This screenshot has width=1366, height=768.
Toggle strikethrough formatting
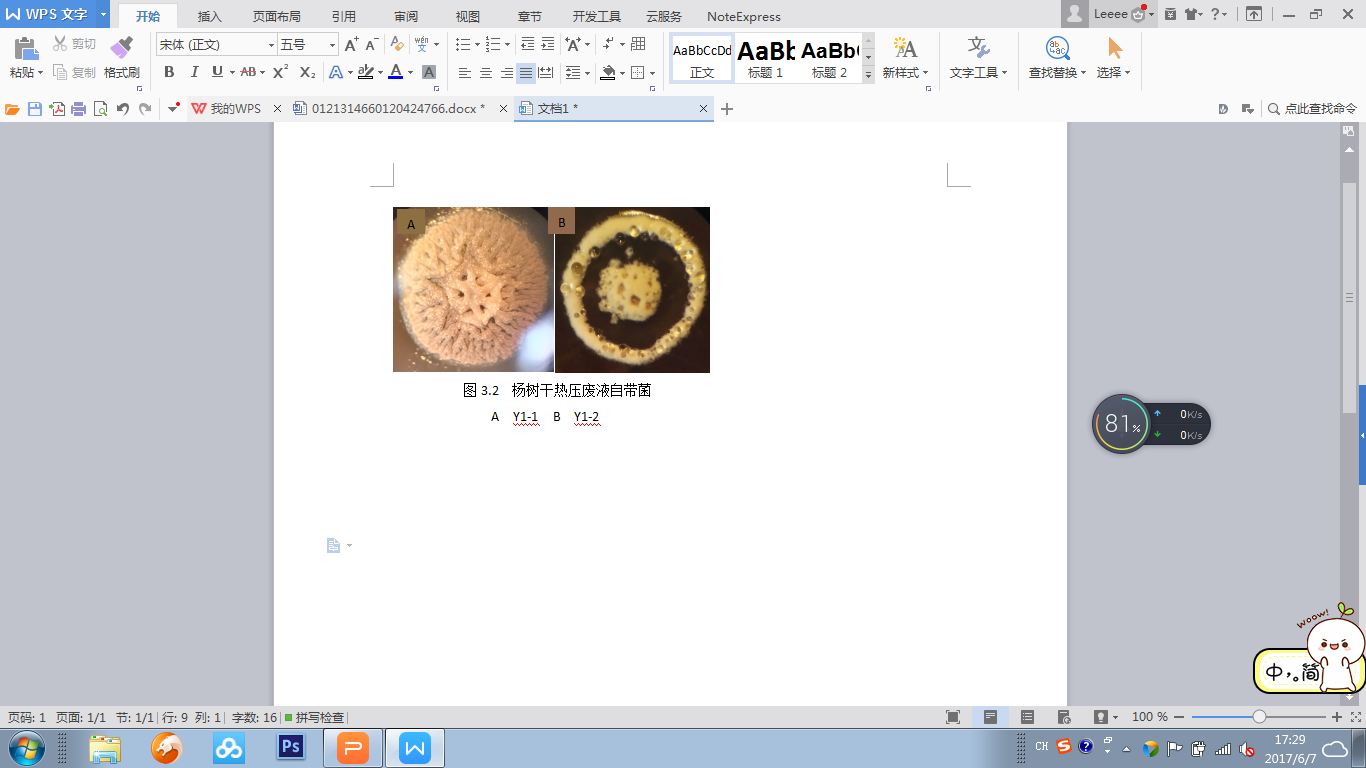248,72
